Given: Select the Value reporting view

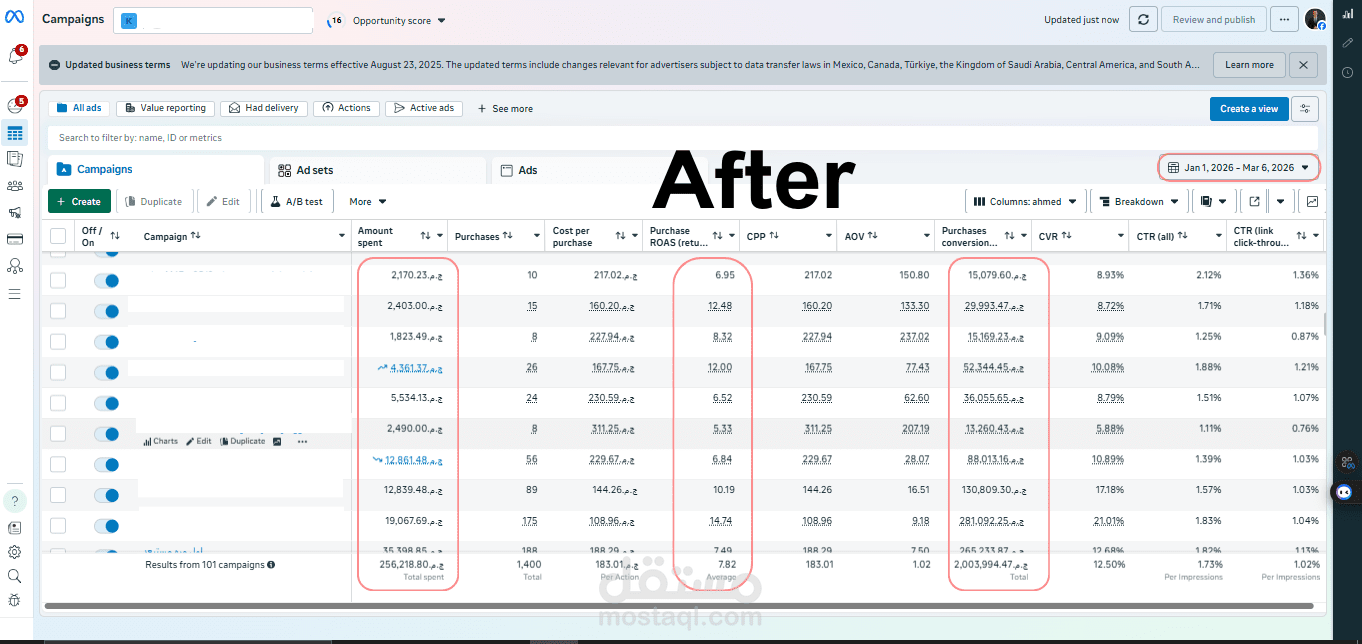Looking at the screenshot, I should pos(165,108).
